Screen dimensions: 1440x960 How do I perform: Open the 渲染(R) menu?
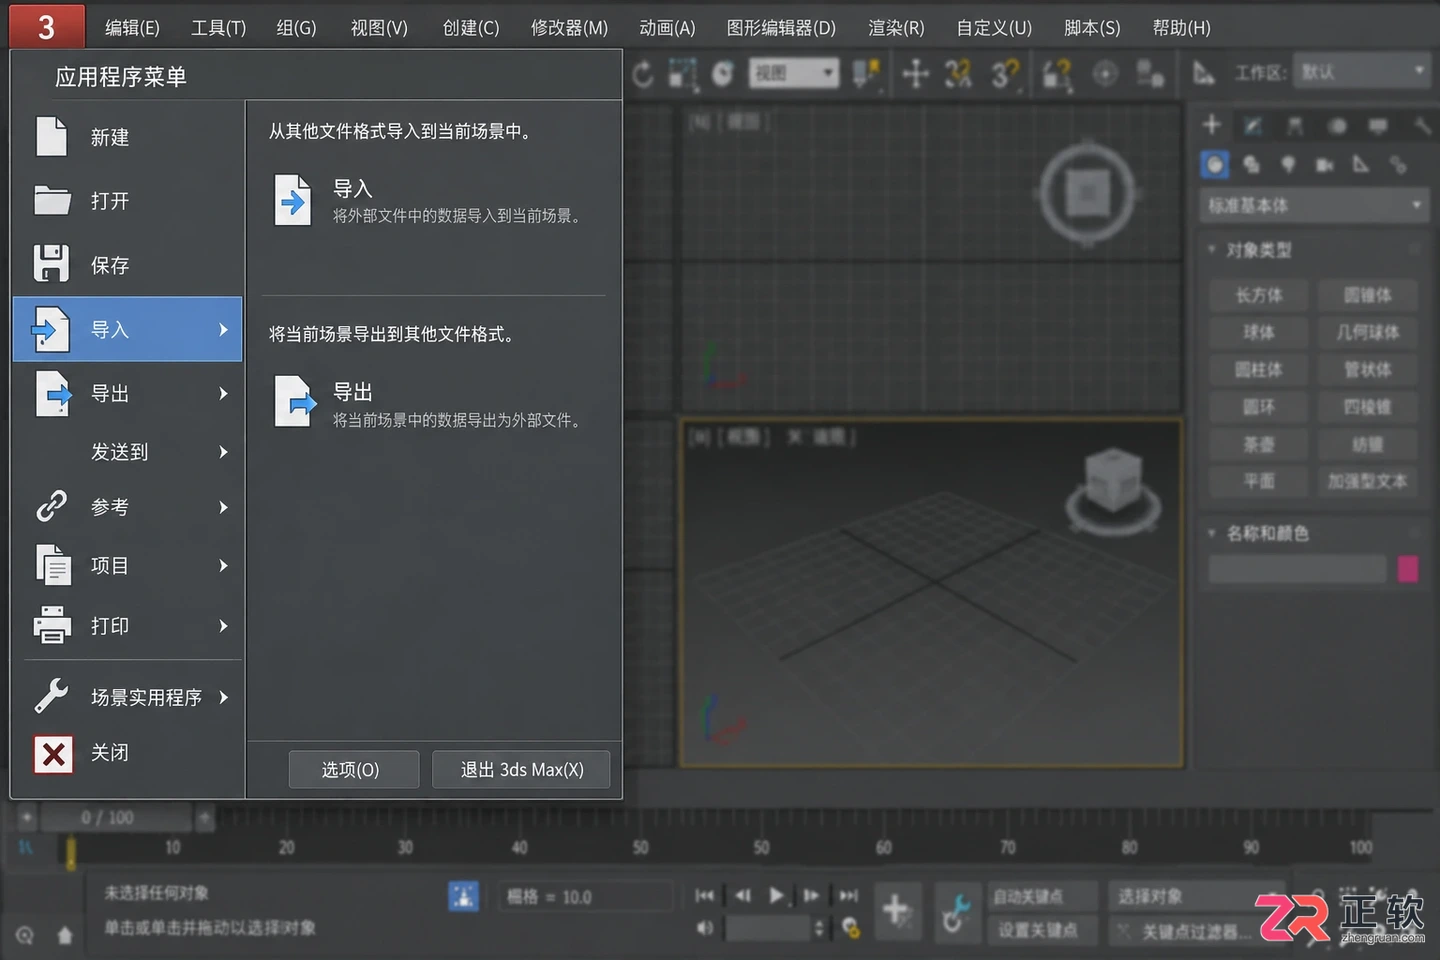coord(896,28)
